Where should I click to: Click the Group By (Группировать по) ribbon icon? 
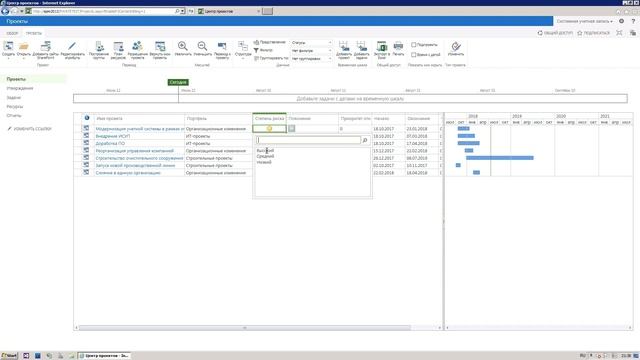(x=256, y=58)
